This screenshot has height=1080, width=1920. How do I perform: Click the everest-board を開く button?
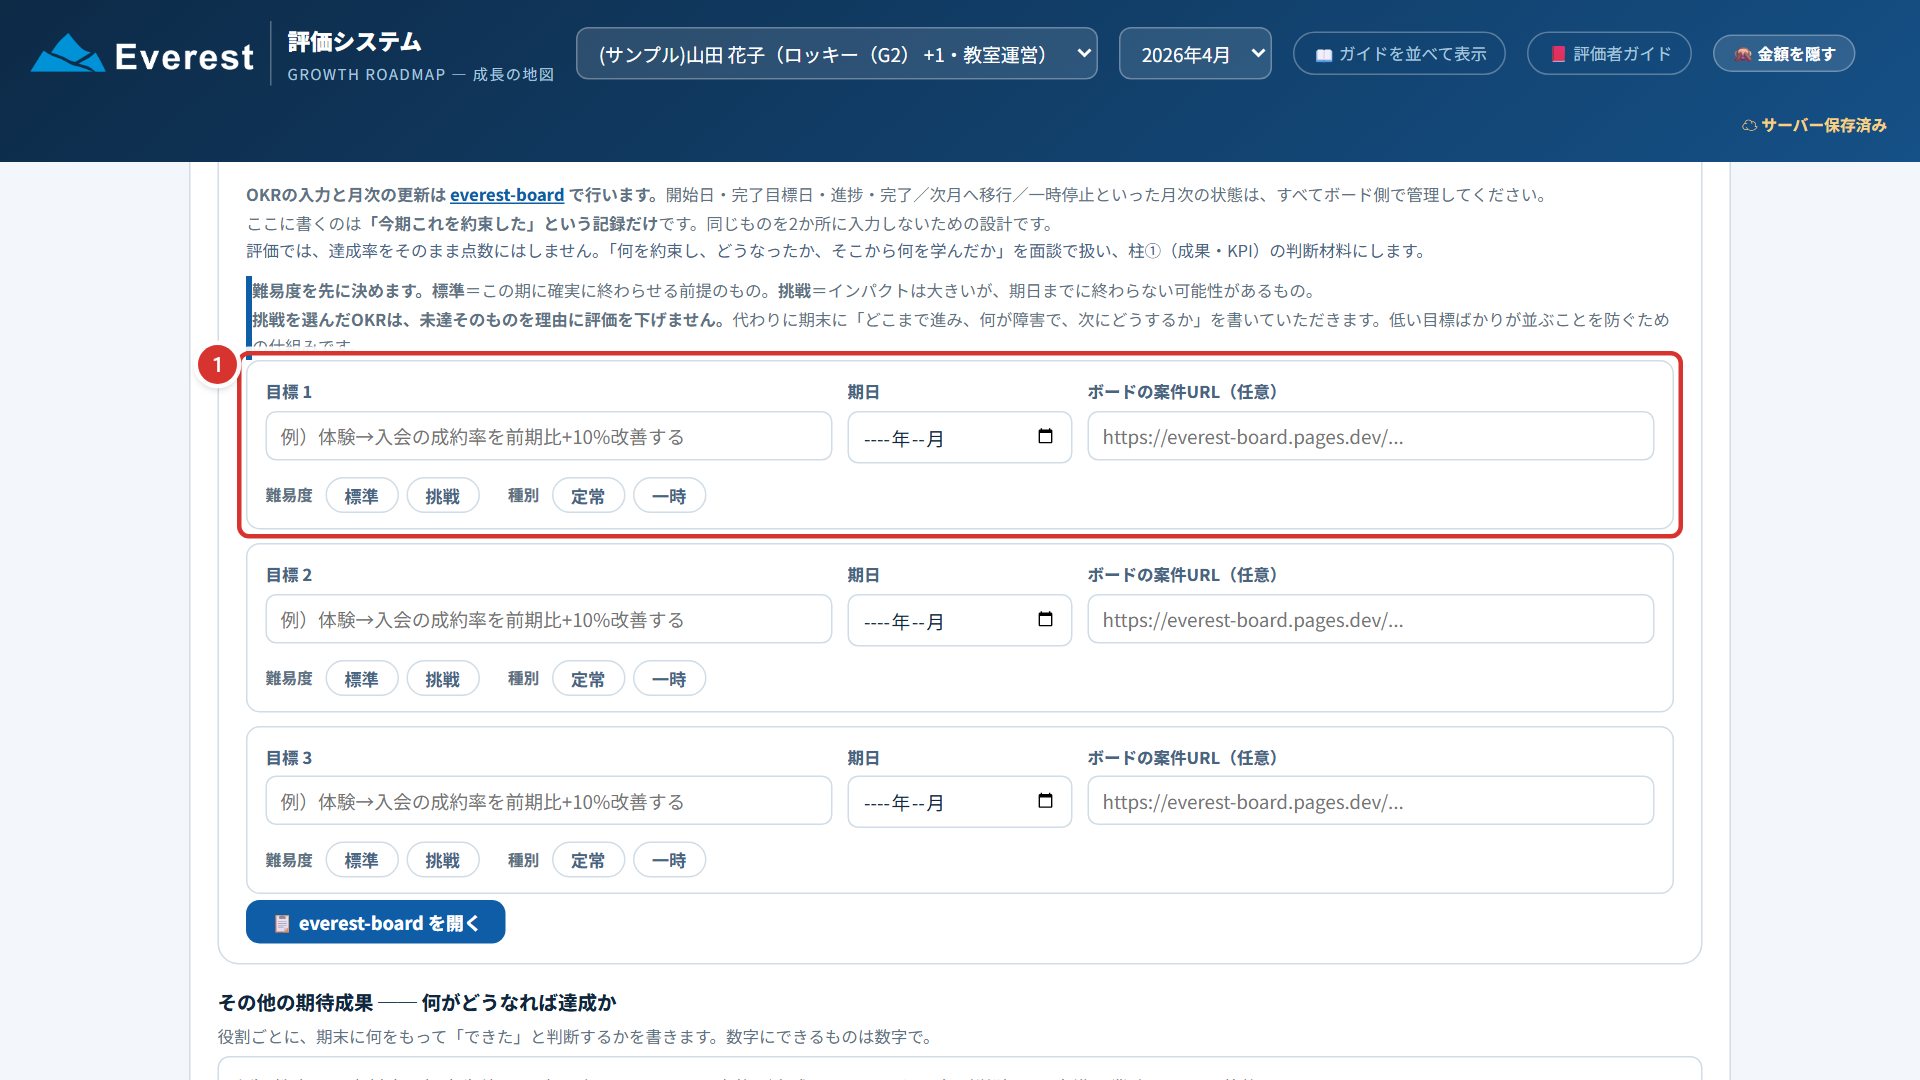(x=375, y=922)
